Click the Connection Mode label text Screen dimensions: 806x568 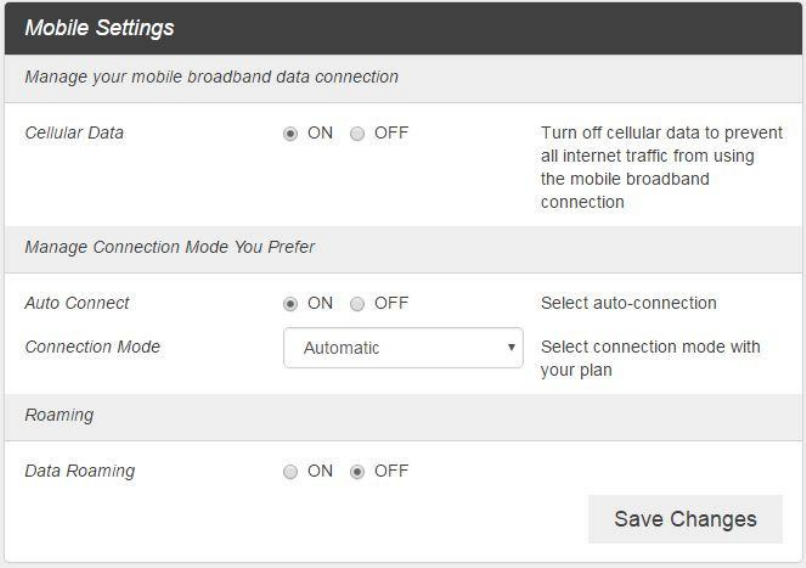pyautogui.click(x=93, y=346)
